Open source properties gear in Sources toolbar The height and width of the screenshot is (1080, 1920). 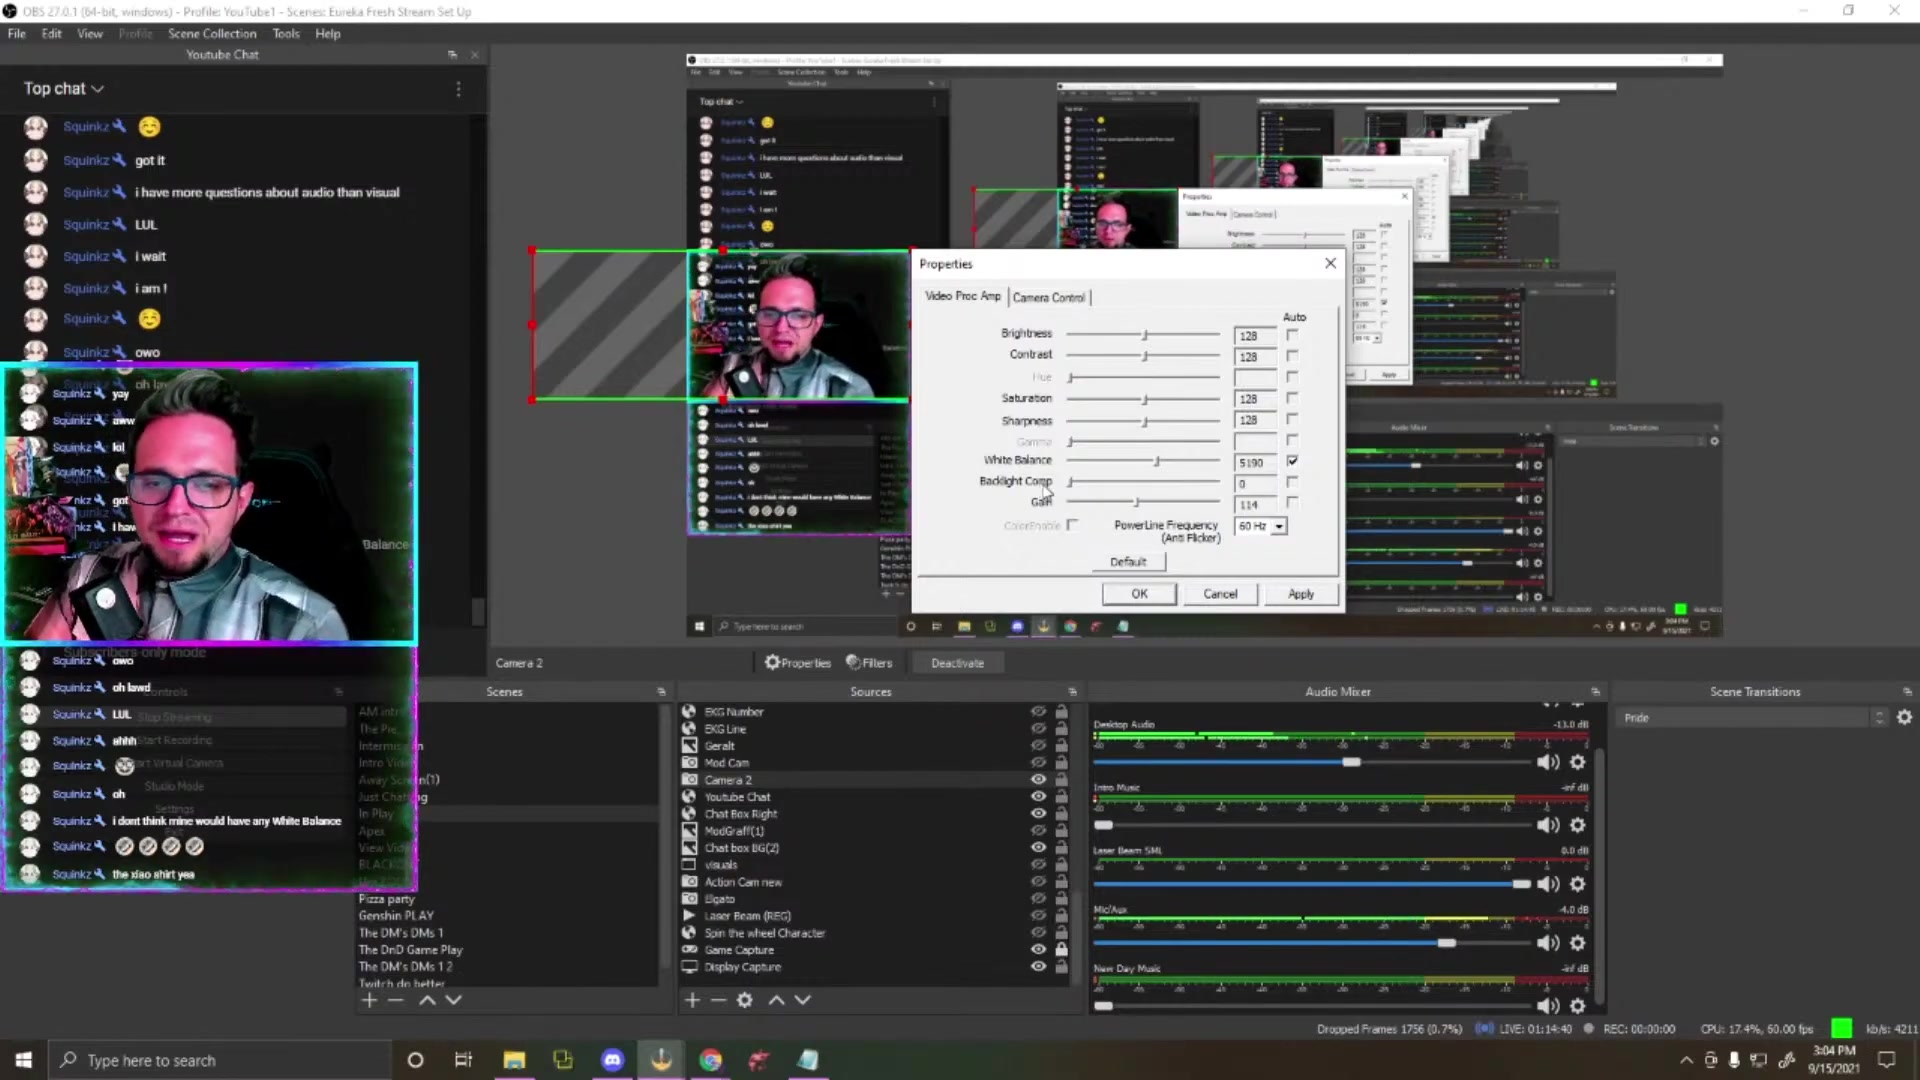click(745, 1000)
